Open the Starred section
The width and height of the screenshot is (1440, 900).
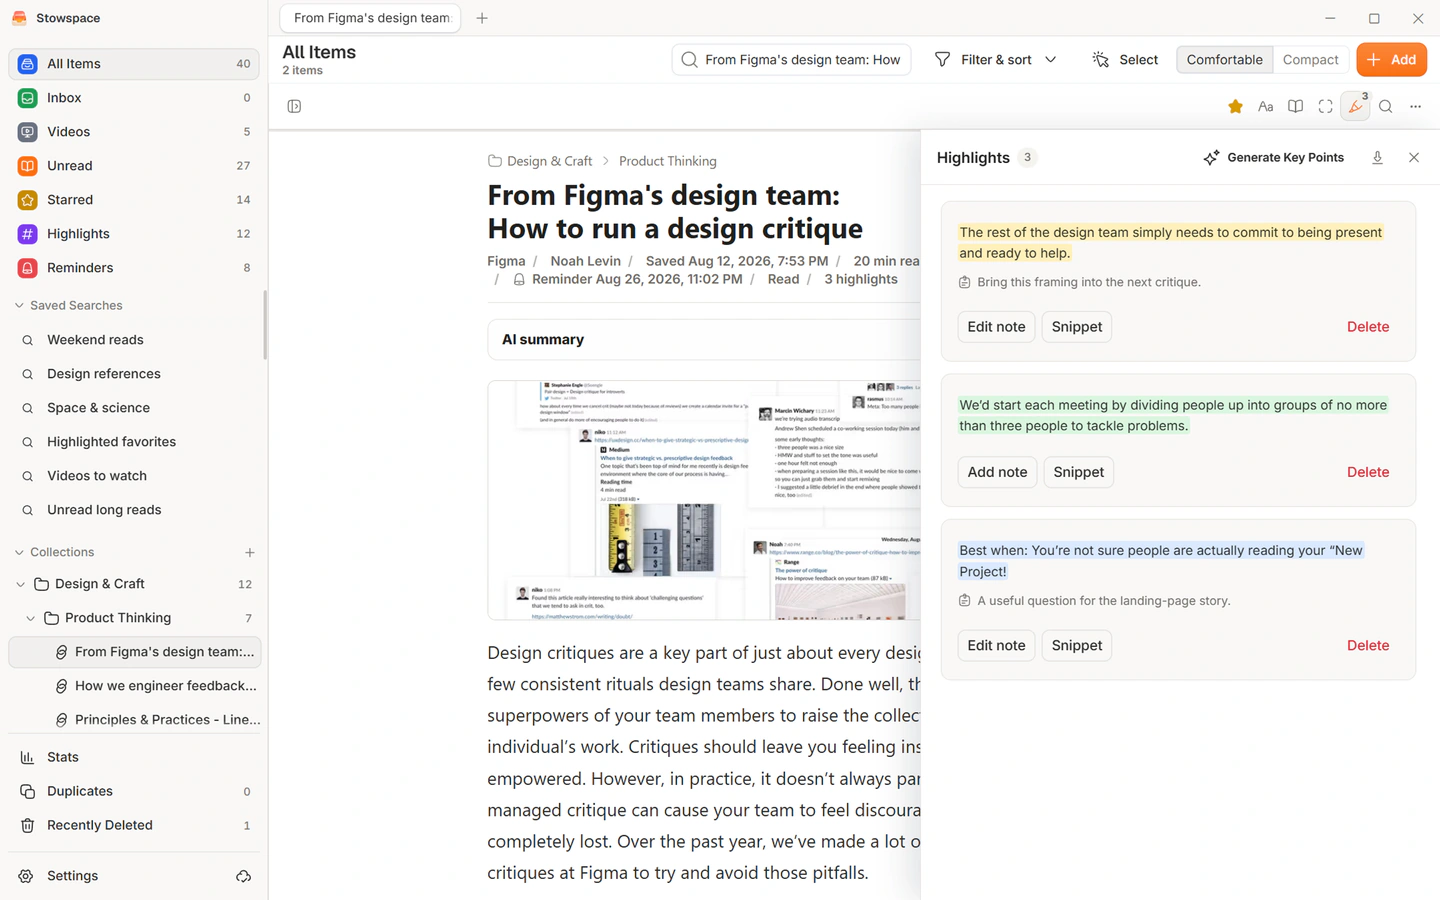click(134, 199)
